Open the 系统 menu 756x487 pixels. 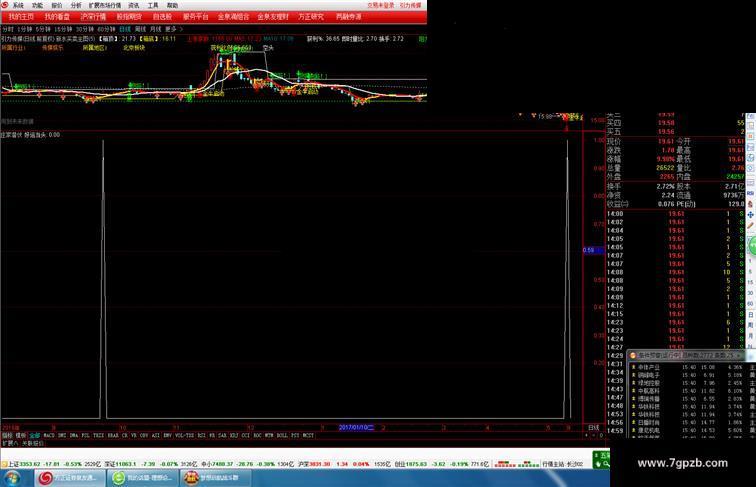[18, 5]
